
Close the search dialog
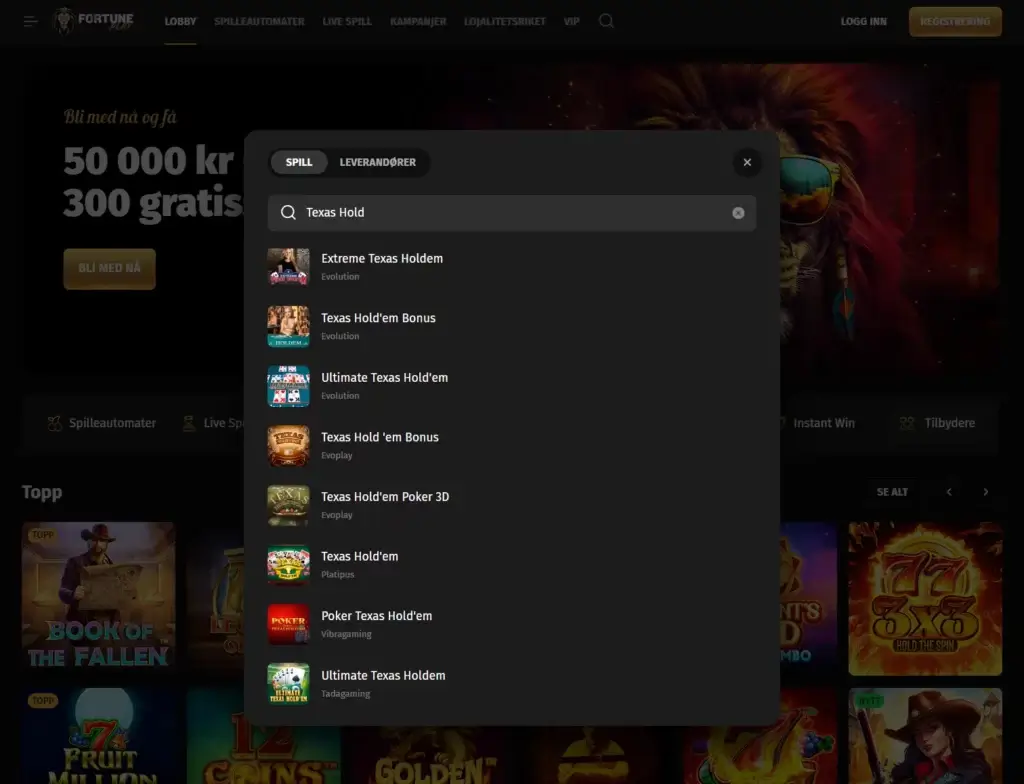pos(747,162)
